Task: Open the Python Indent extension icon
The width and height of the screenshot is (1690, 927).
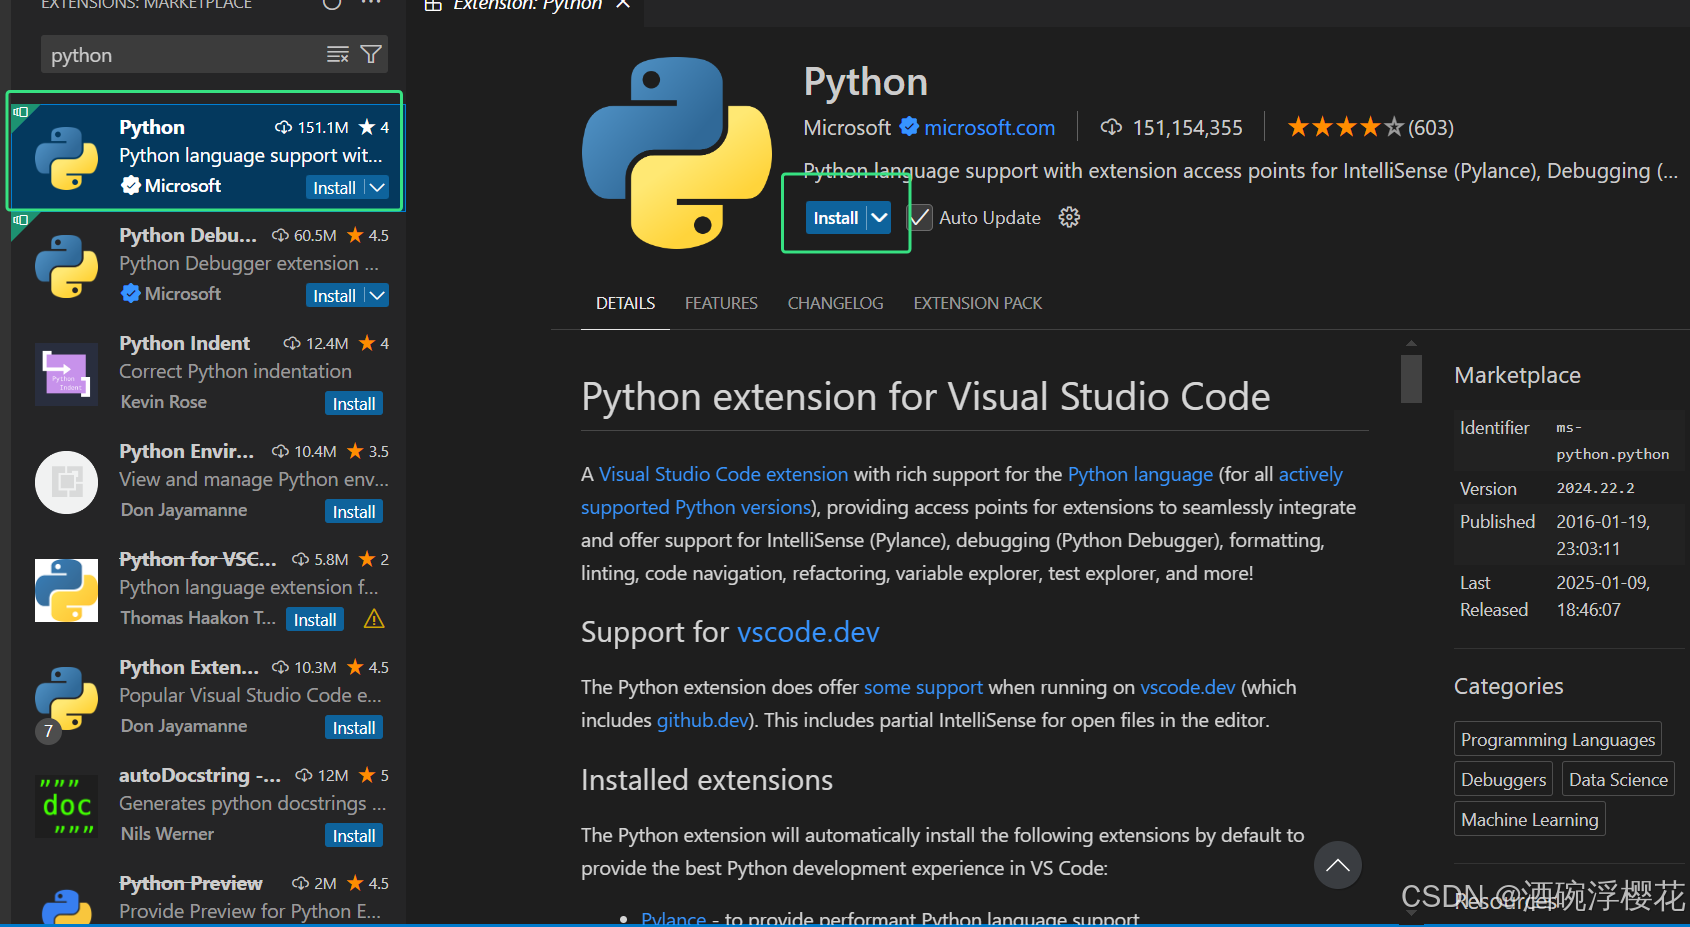Action: pos(67,374)
